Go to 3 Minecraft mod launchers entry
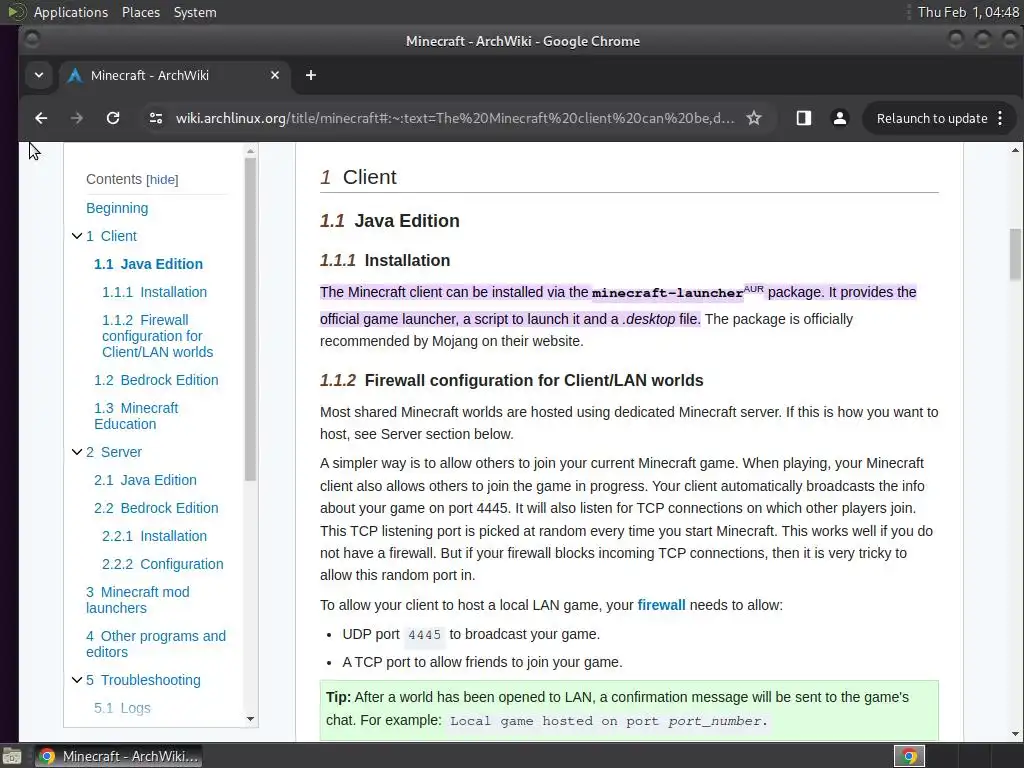 coord(138,600)
